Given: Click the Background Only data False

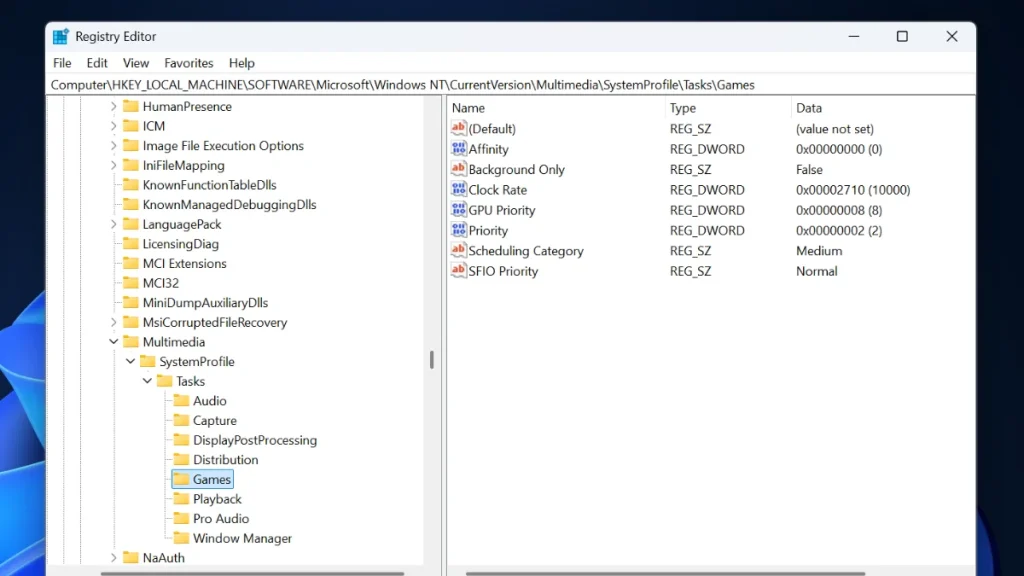Looking at the screenshot, I should coord(809,169).
